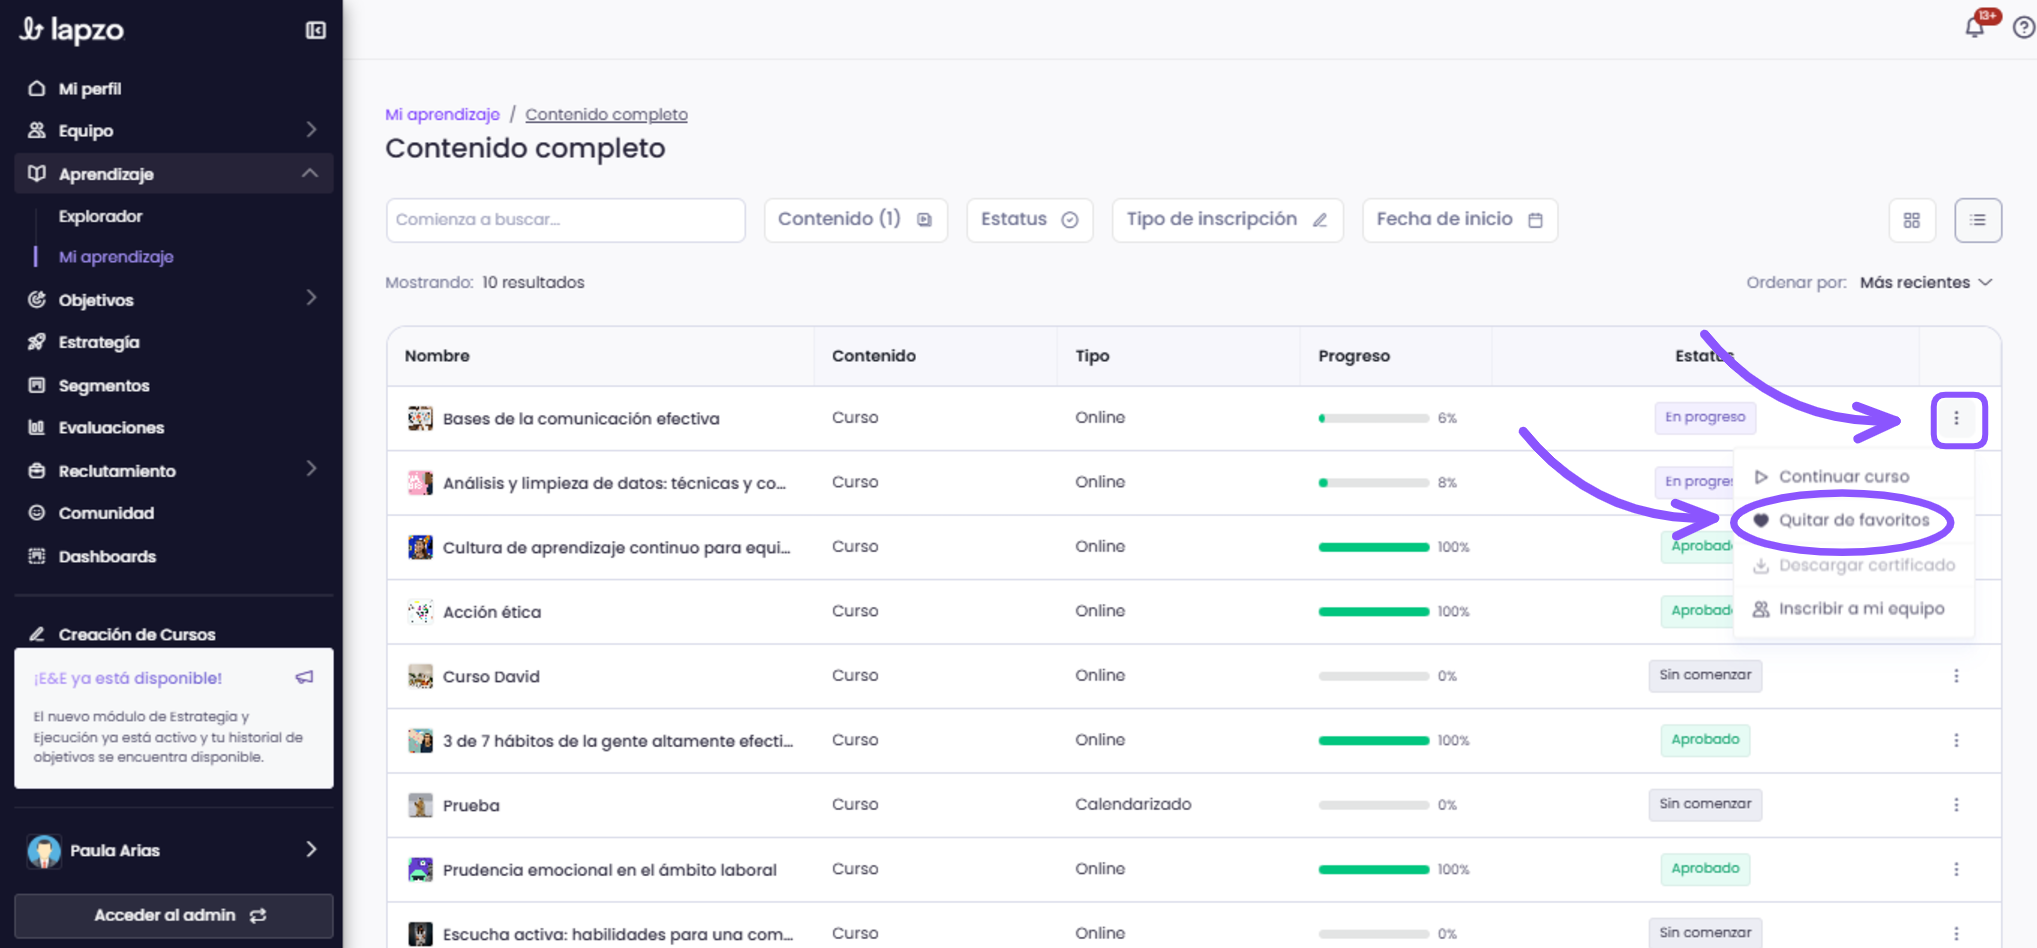Open the notifications bell

[1974, 27]
